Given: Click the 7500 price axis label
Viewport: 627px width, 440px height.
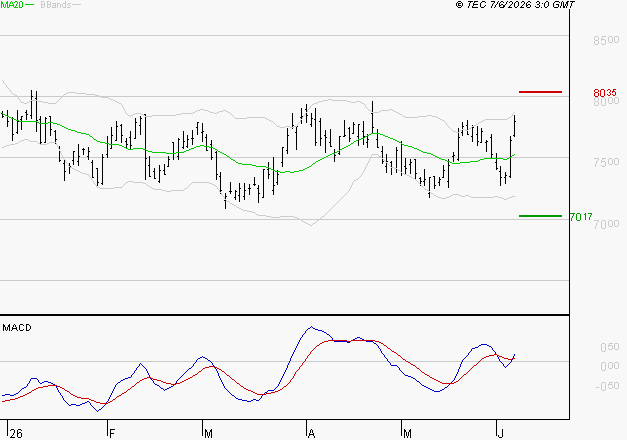Looking at the screenshot, I should [606, 162].
